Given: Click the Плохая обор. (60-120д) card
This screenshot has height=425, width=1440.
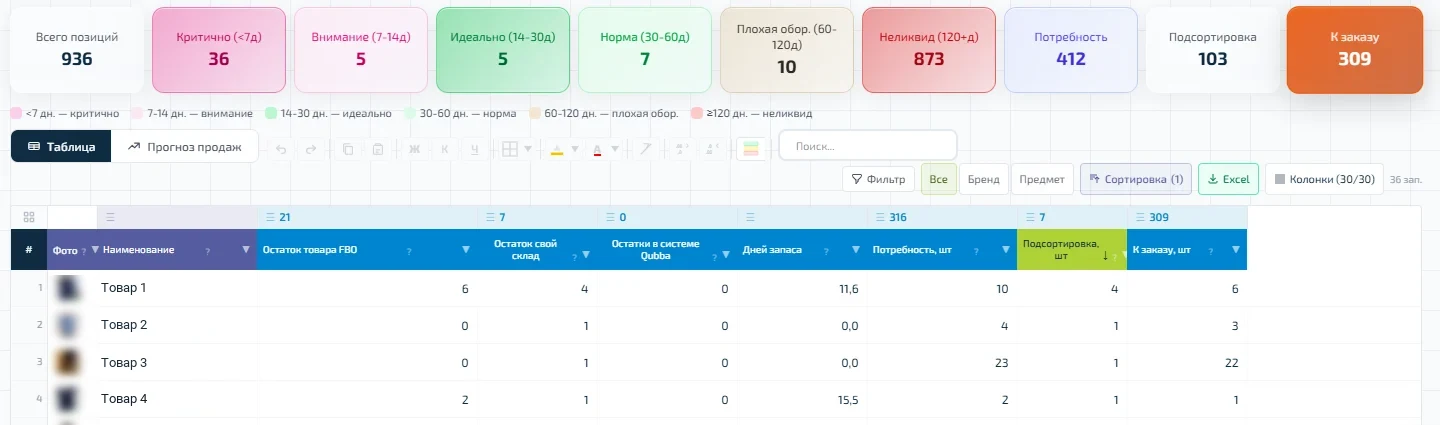Looking at the screenshot, I should pos(787,50).
